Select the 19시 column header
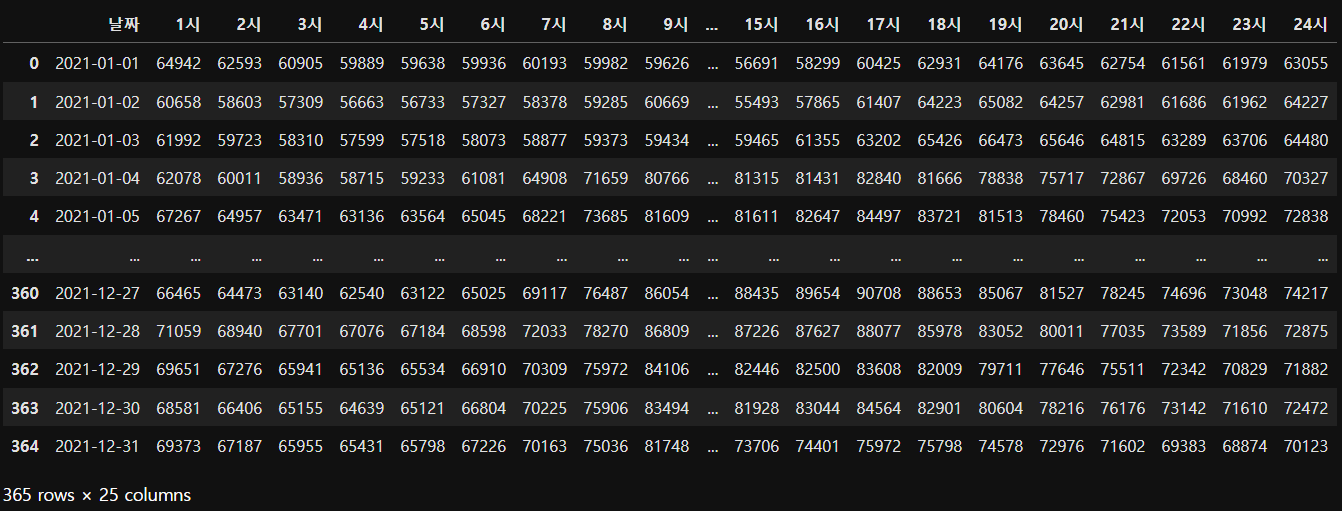 coord(1004,24)
